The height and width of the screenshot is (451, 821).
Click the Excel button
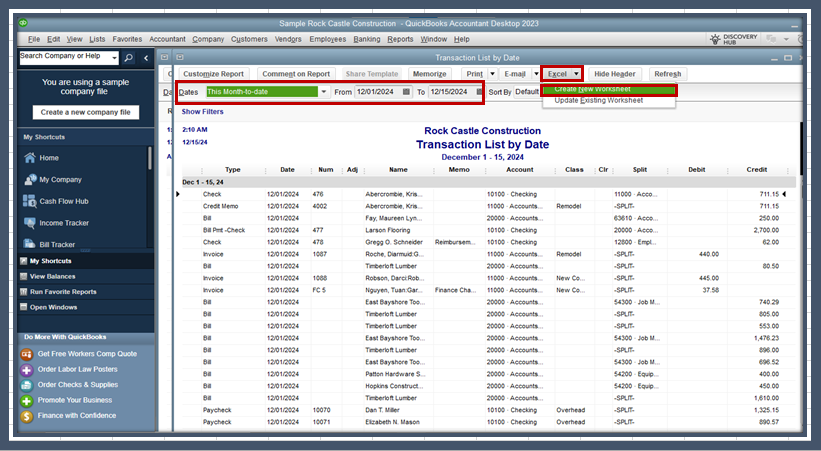click(557, 74)
